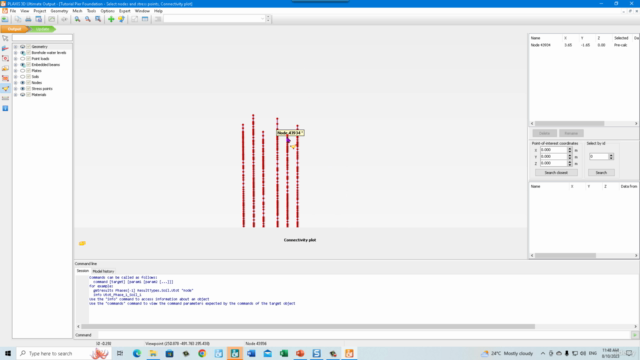The width and height of the screenshot is (640, 360).
Task: Click the first toolbar icon (open project)
Action: [5, 19]
